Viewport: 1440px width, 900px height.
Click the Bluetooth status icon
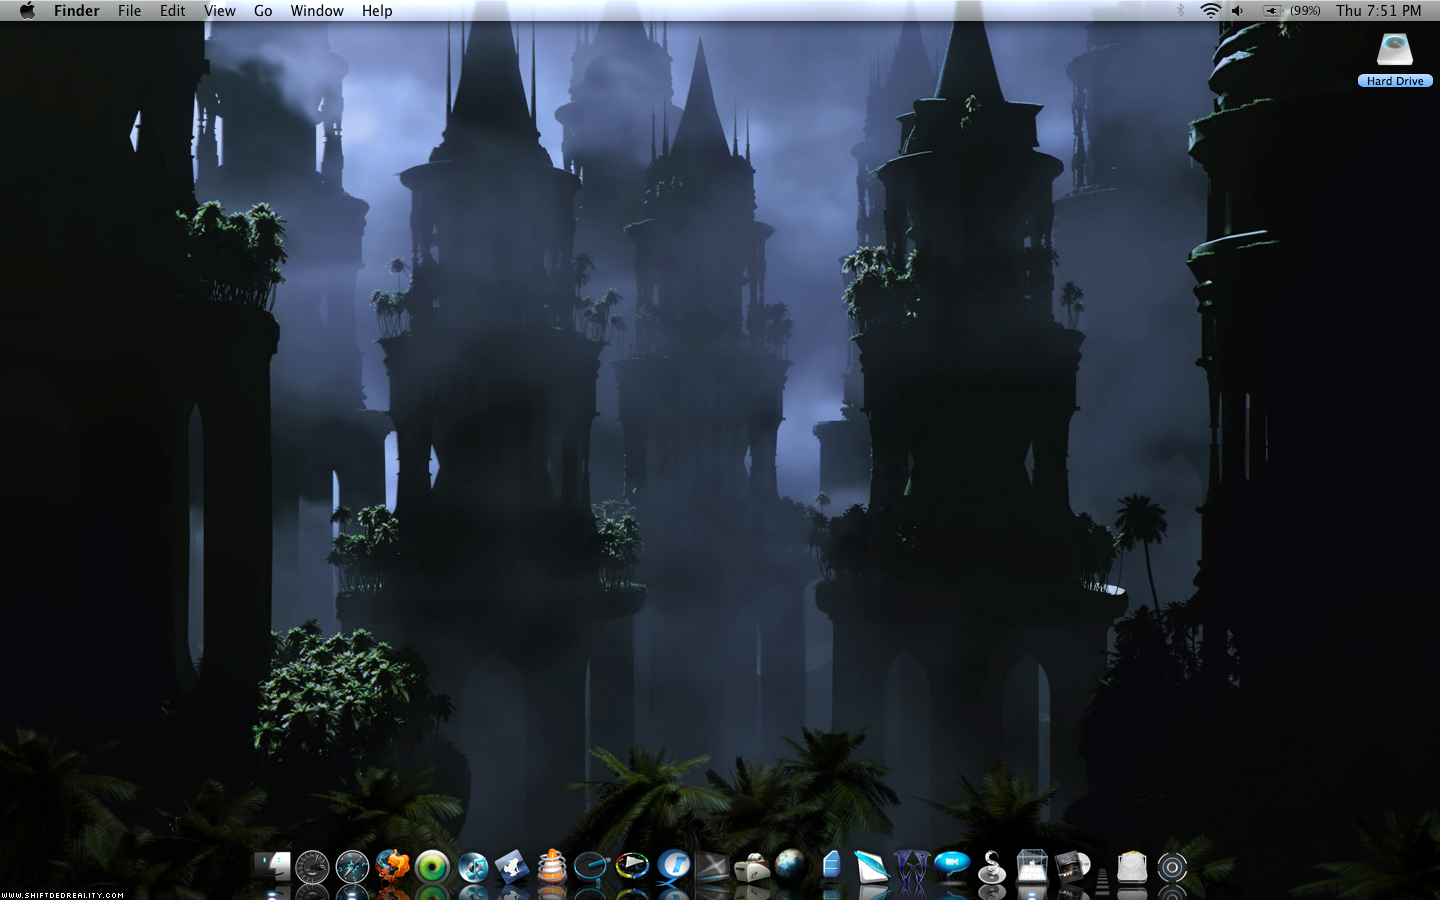pos(1180,11)
